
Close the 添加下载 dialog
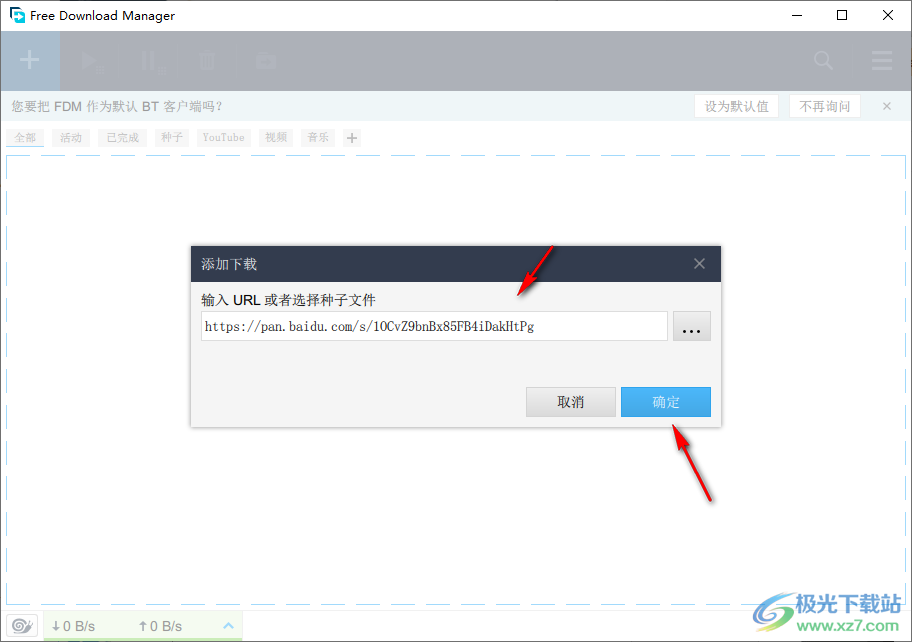(x=699, y=264)
